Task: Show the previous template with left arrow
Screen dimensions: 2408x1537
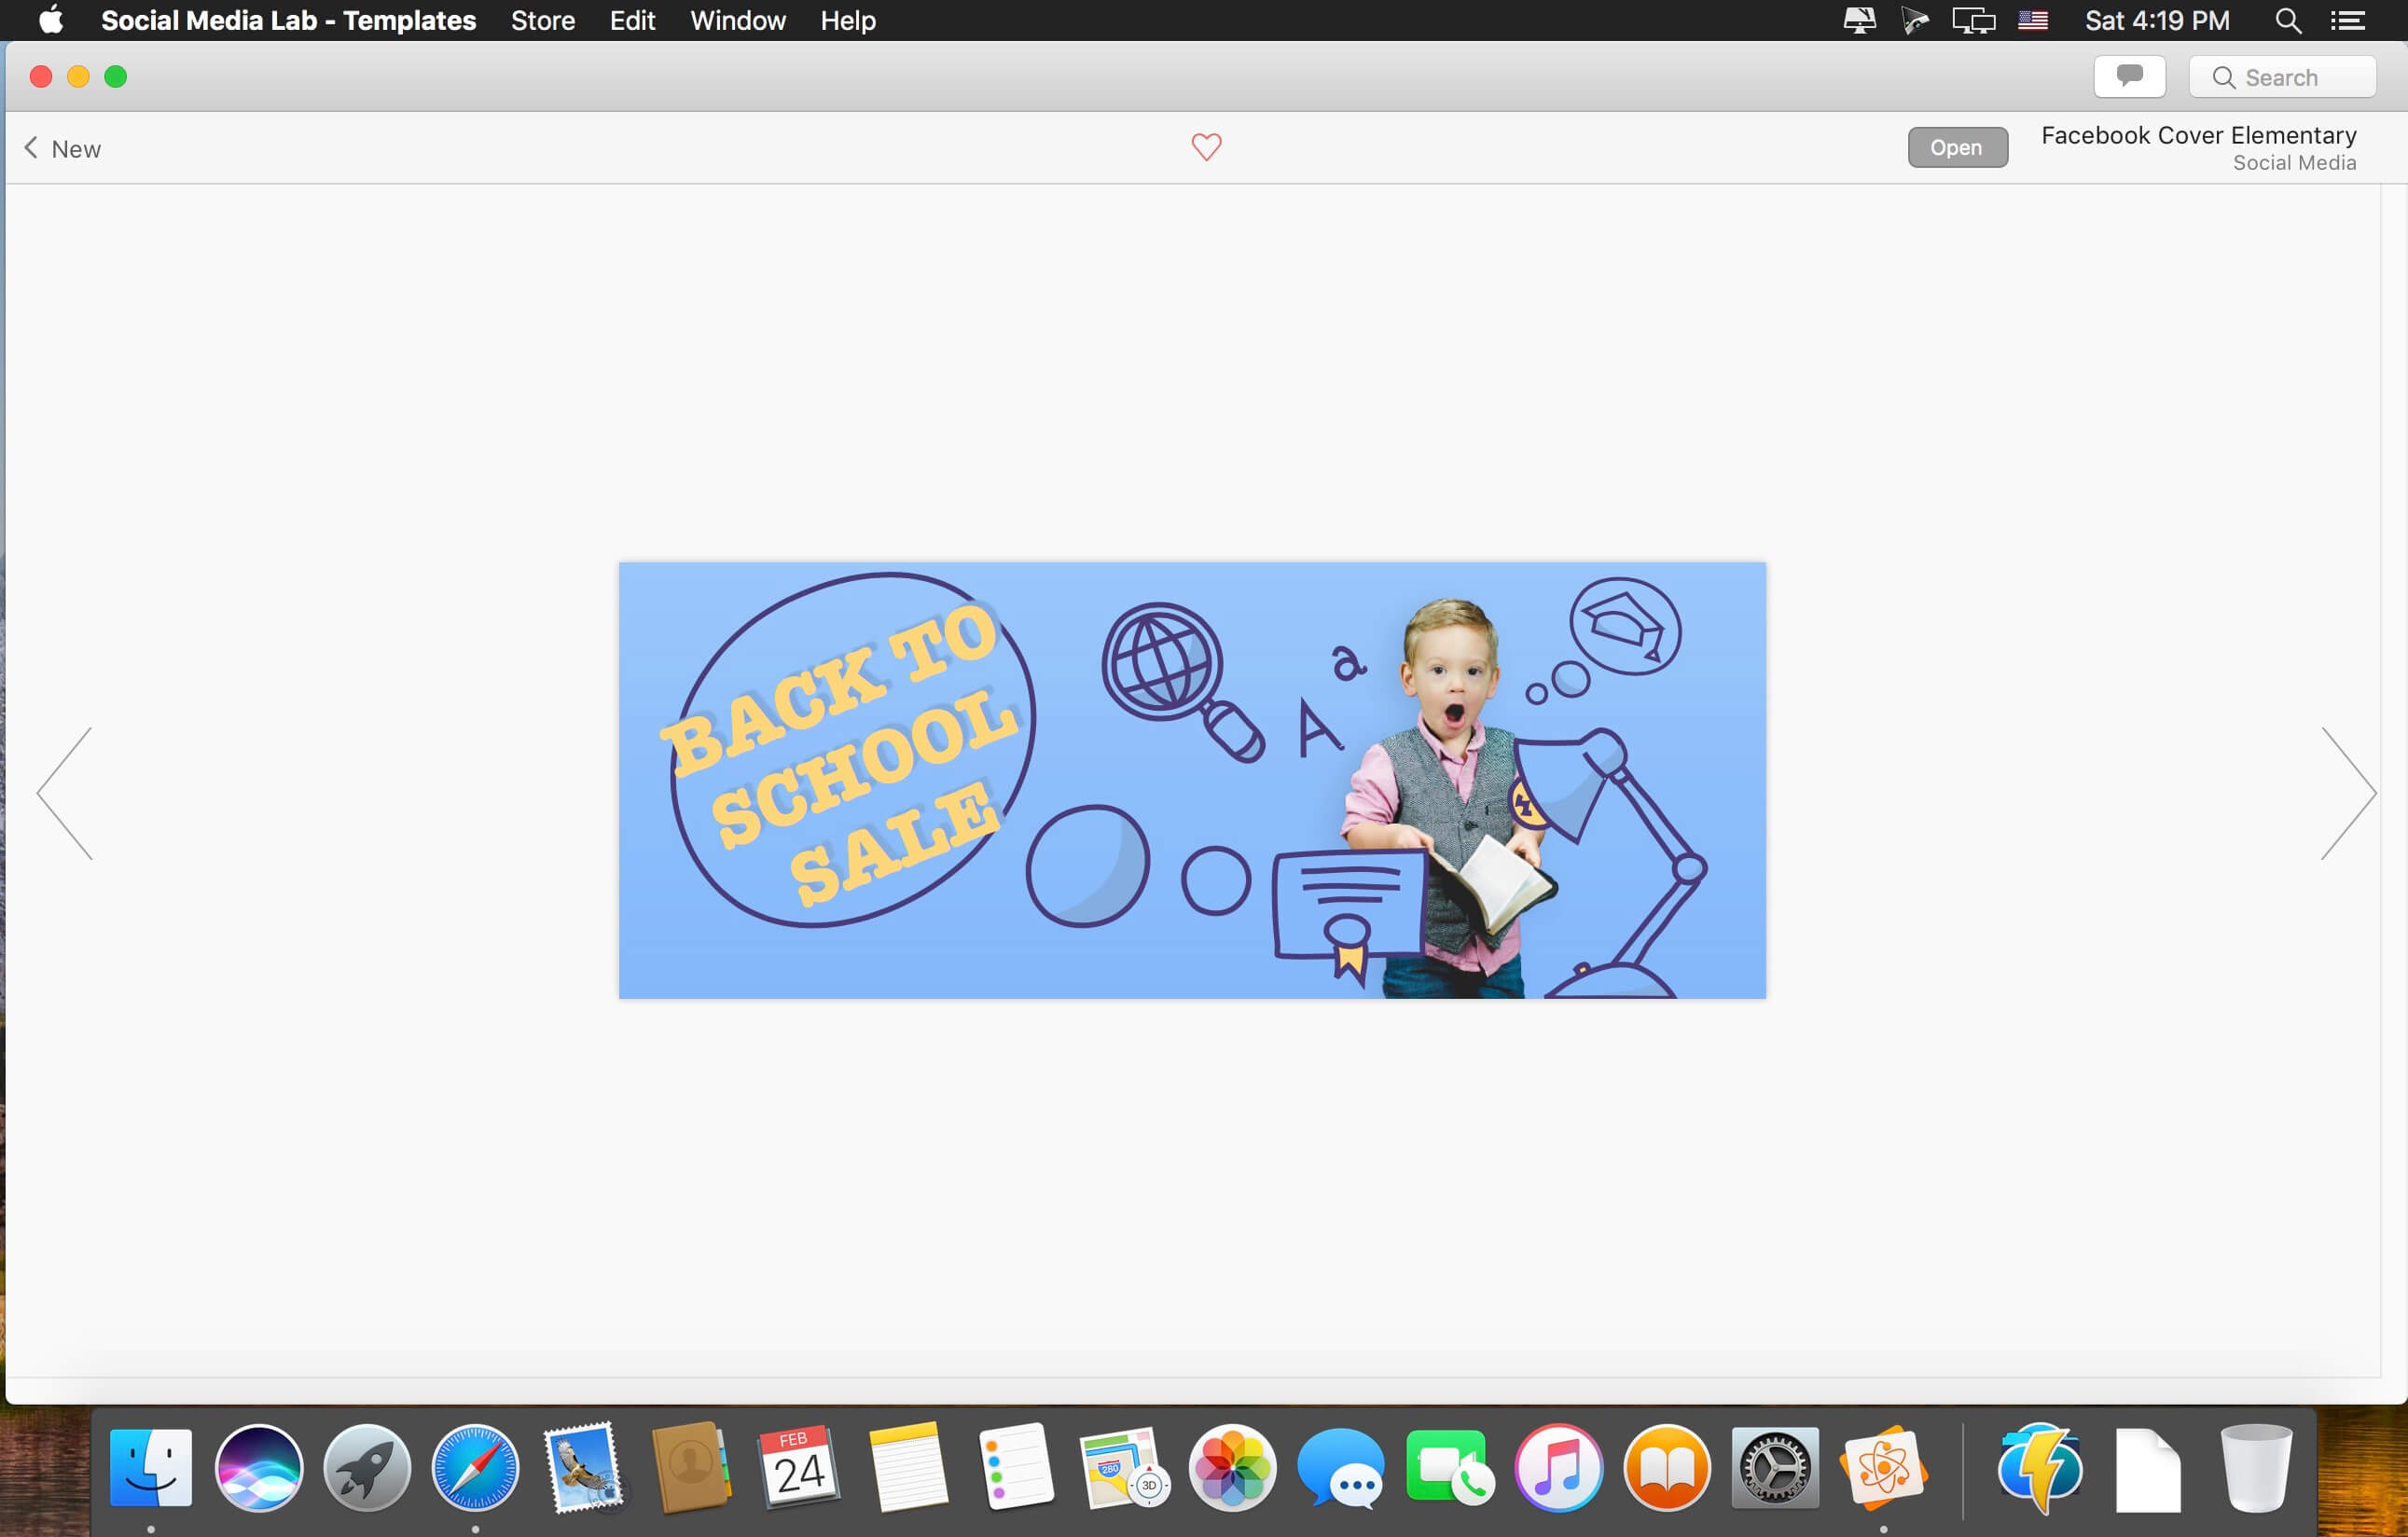Action: click(65, 793)
